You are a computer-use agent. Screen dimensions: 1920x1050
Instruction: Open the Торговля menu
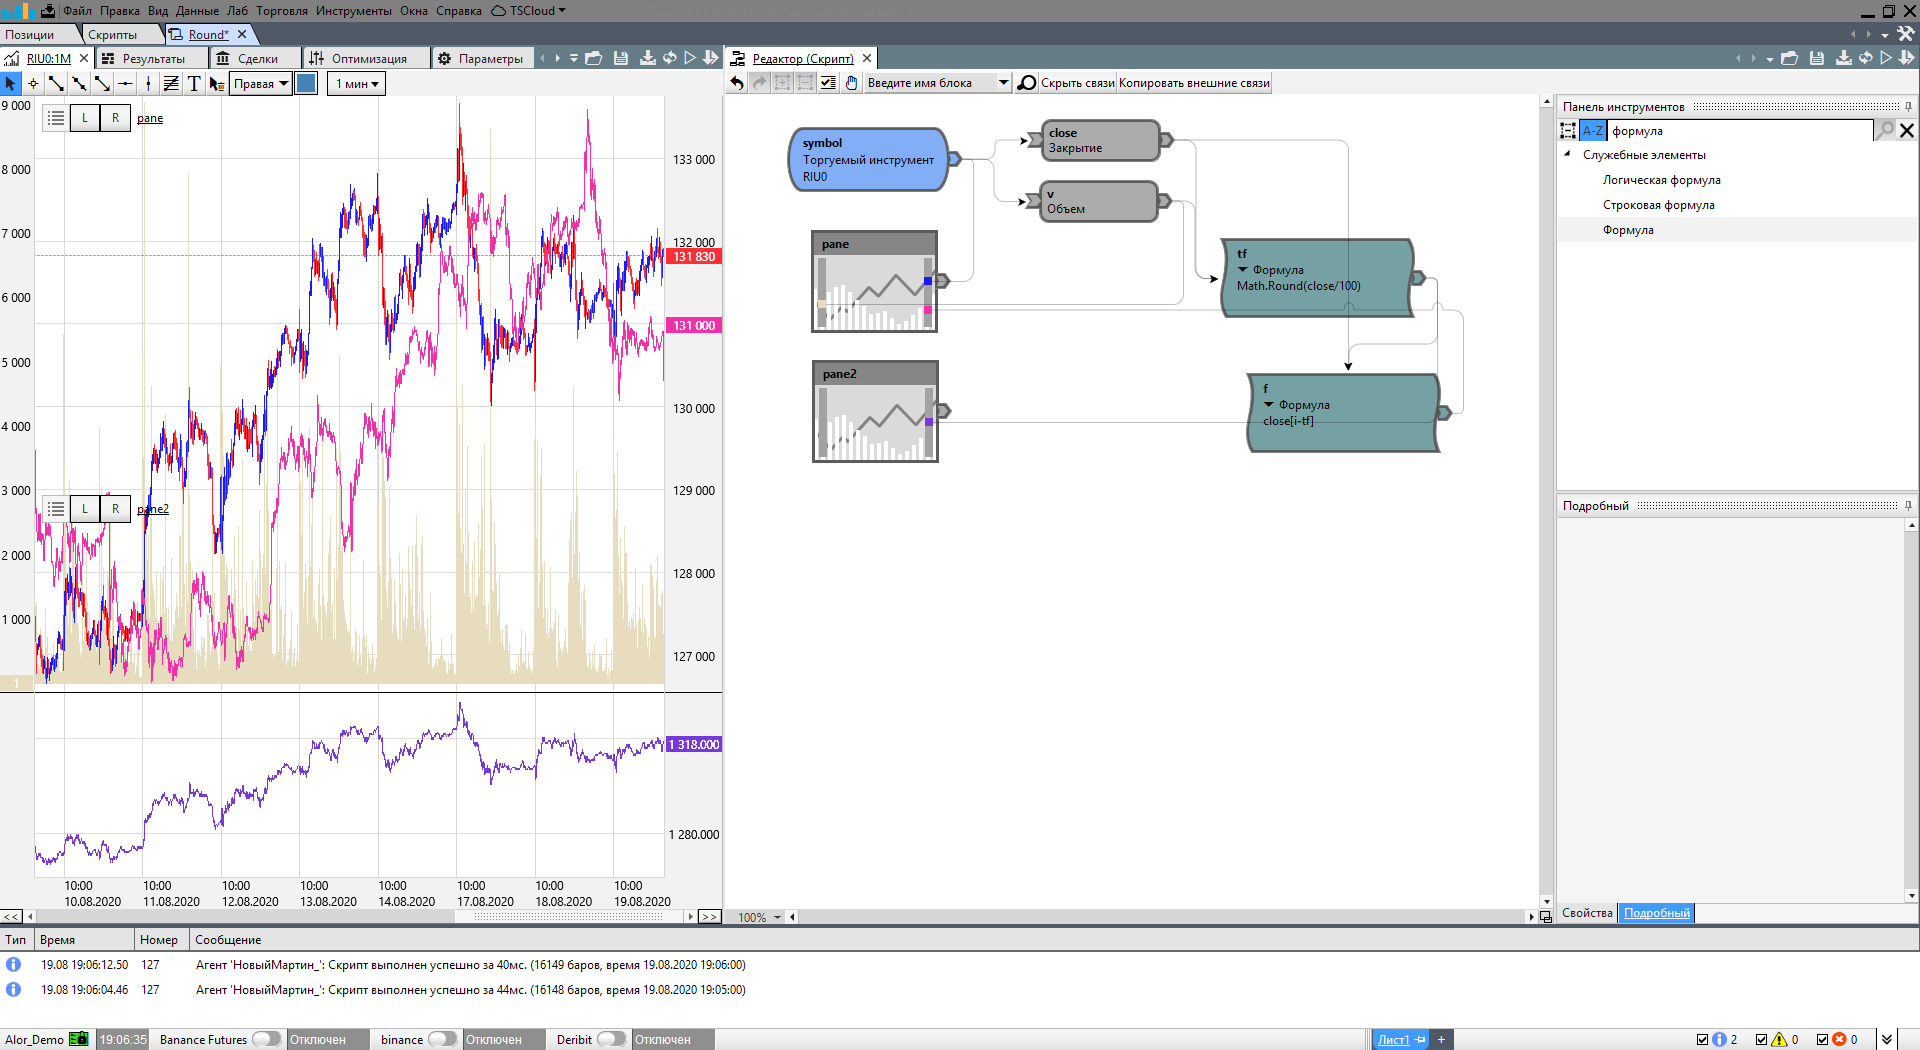click(x=281, y=11)
